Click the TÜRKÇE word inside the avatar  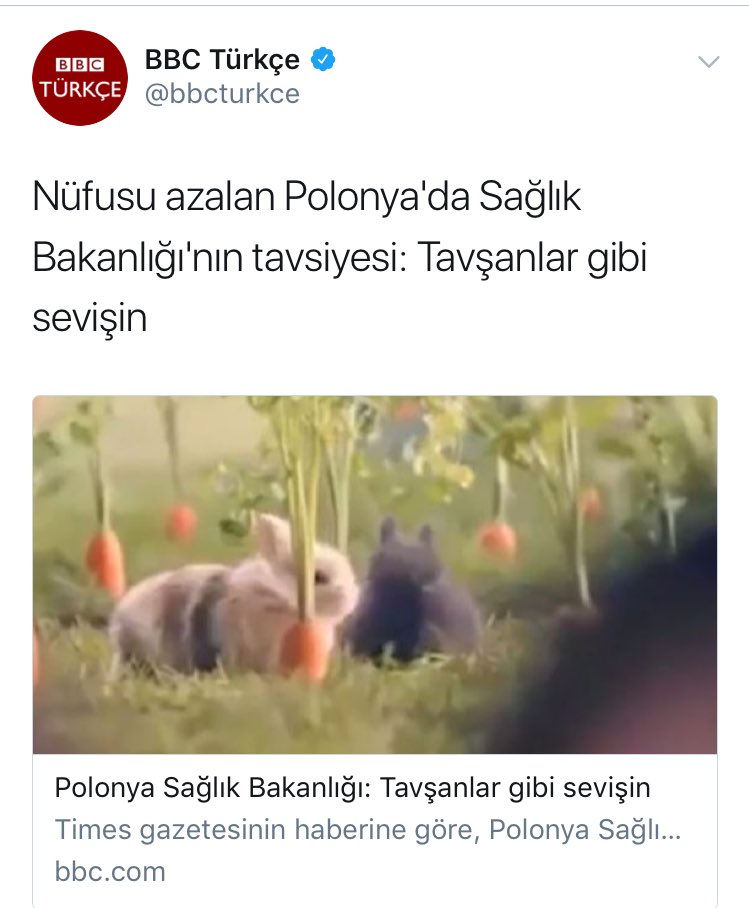80,90
